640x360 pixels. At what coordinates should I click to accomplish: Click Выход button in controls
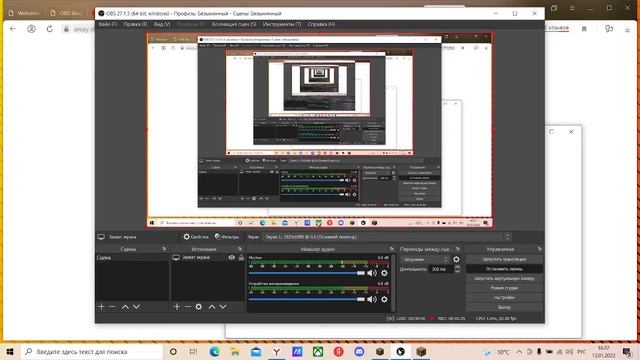click(504, 307)
